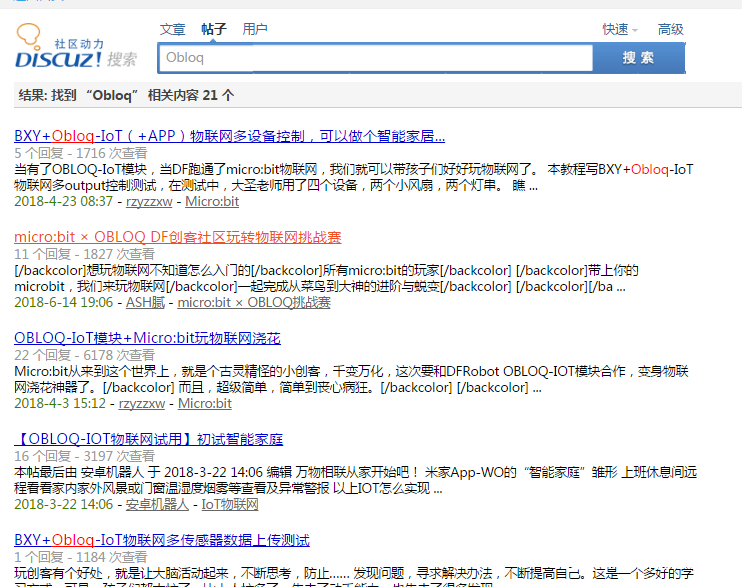
Task: Open micro:bit × OBLOQ挑战赛 forum link
Action: point(254,302)
